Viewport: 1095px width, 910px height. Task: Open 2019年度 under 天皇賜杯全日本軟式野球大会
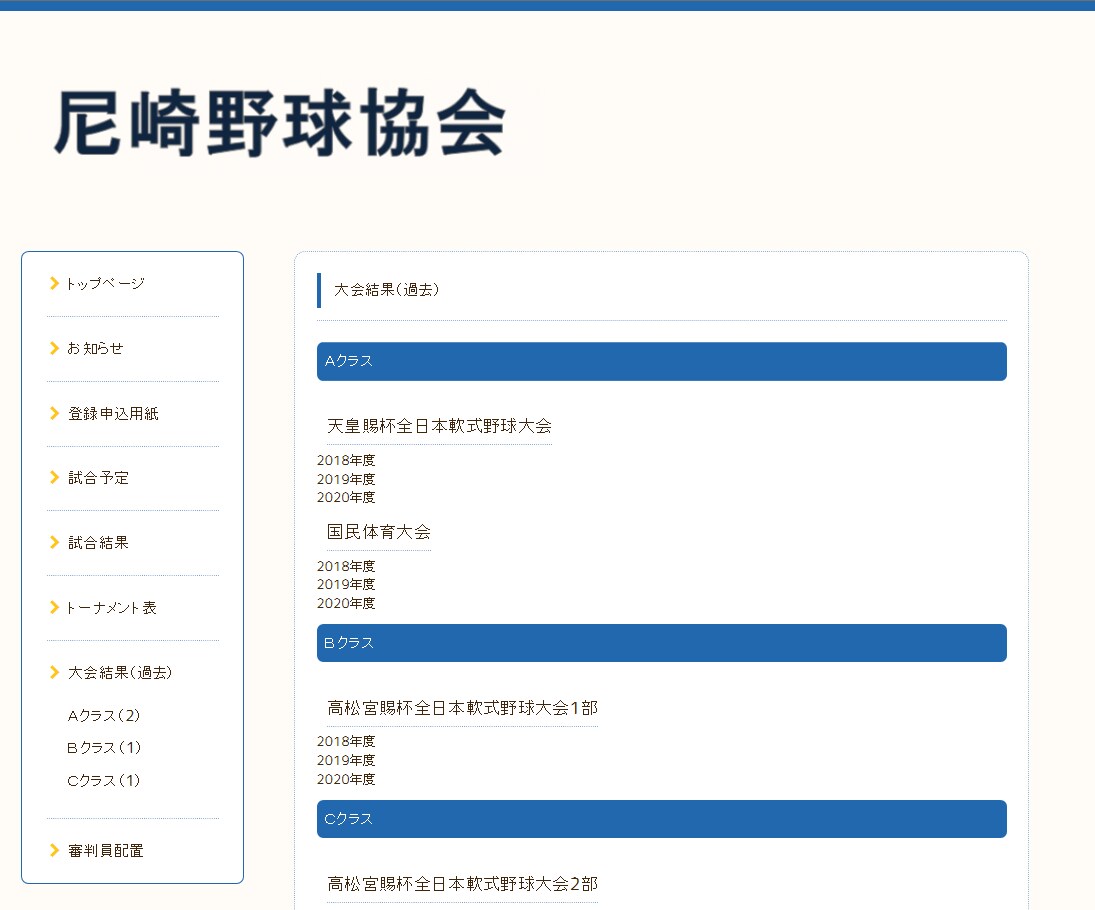click(x=346, y=479)
